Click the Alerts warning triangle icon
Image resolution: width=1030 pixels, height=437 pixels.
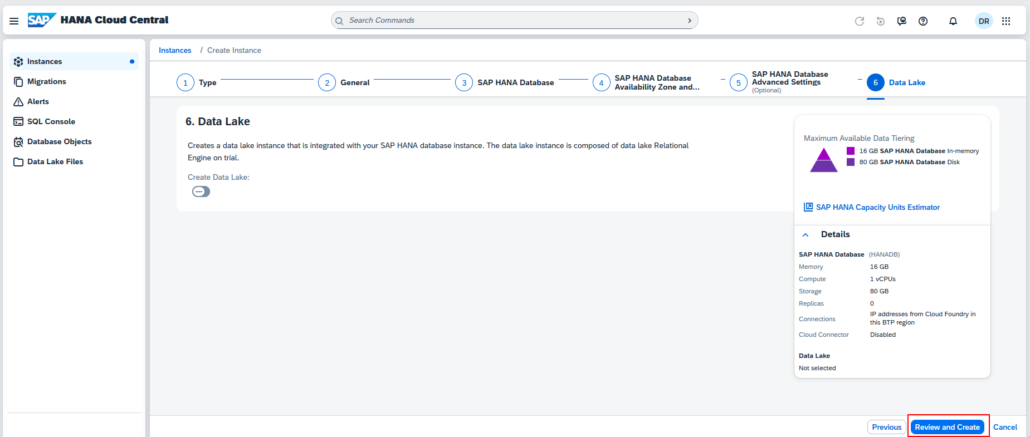(x=18, y=102)
